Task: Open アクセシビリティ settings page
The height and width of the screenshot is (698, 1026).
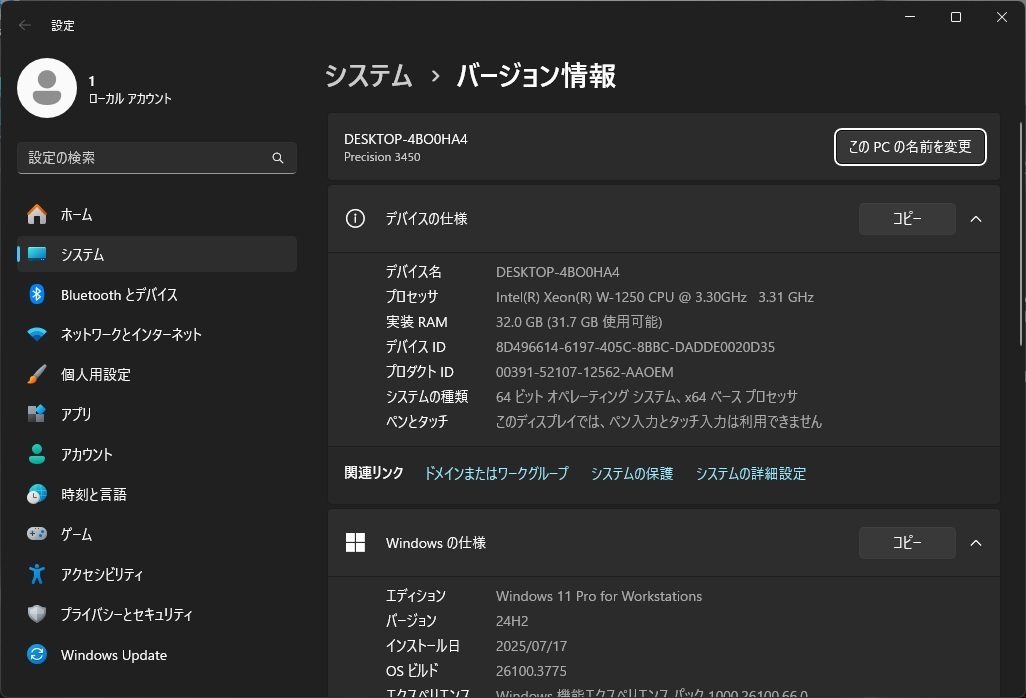Action: coord(157,574)
